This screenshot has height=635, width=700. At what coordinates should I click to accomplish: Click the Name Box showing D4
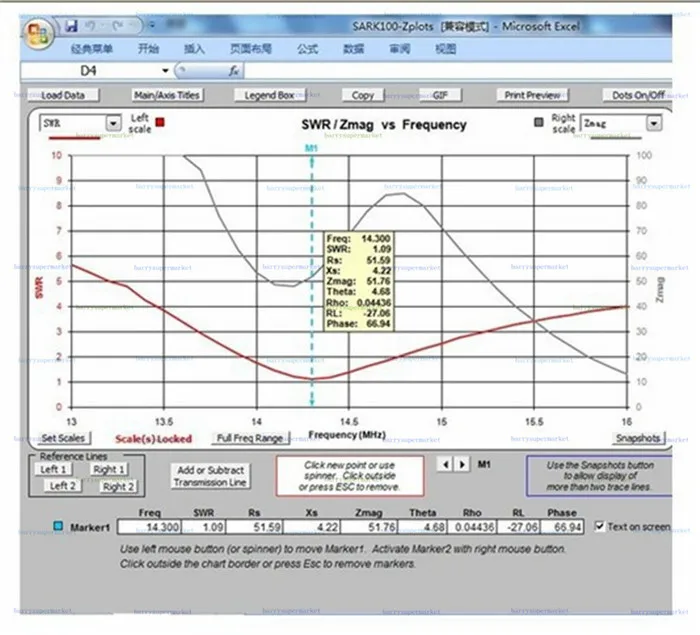[89, 71]
